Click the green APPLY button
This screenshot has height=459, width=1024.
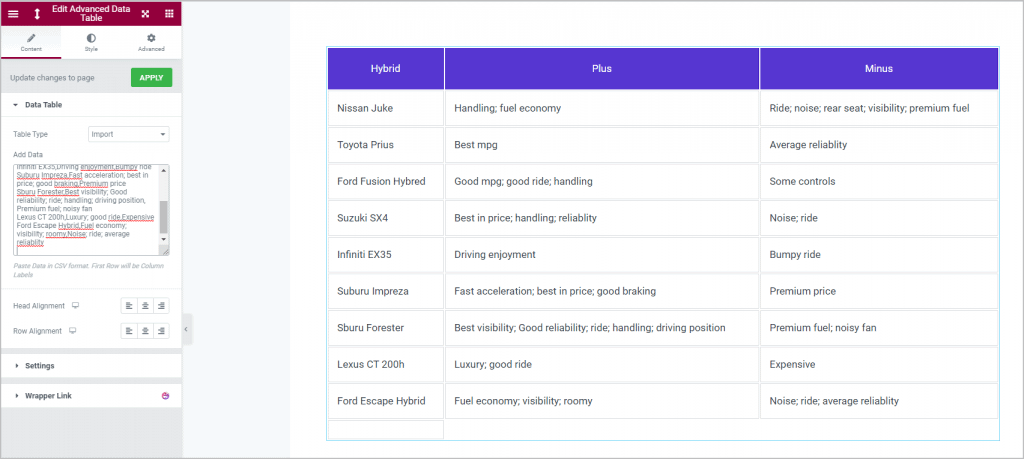click(x=152, y=77)
